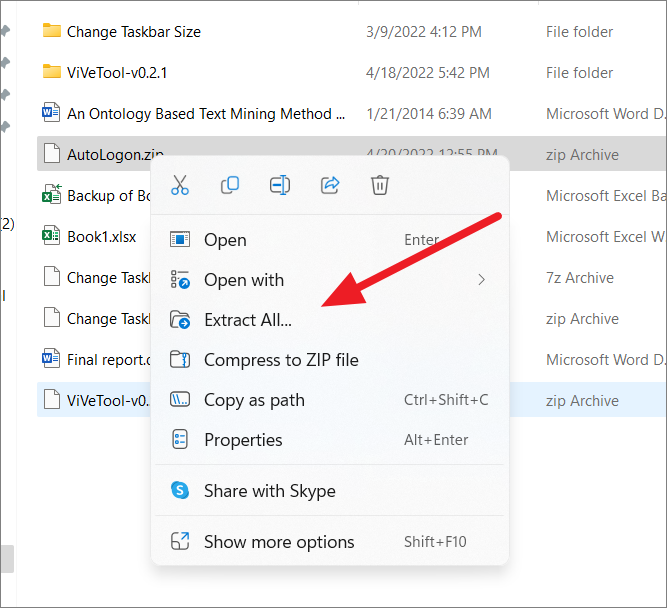Select An Ontology Based Text Mining document

click(x=206, y=114)
